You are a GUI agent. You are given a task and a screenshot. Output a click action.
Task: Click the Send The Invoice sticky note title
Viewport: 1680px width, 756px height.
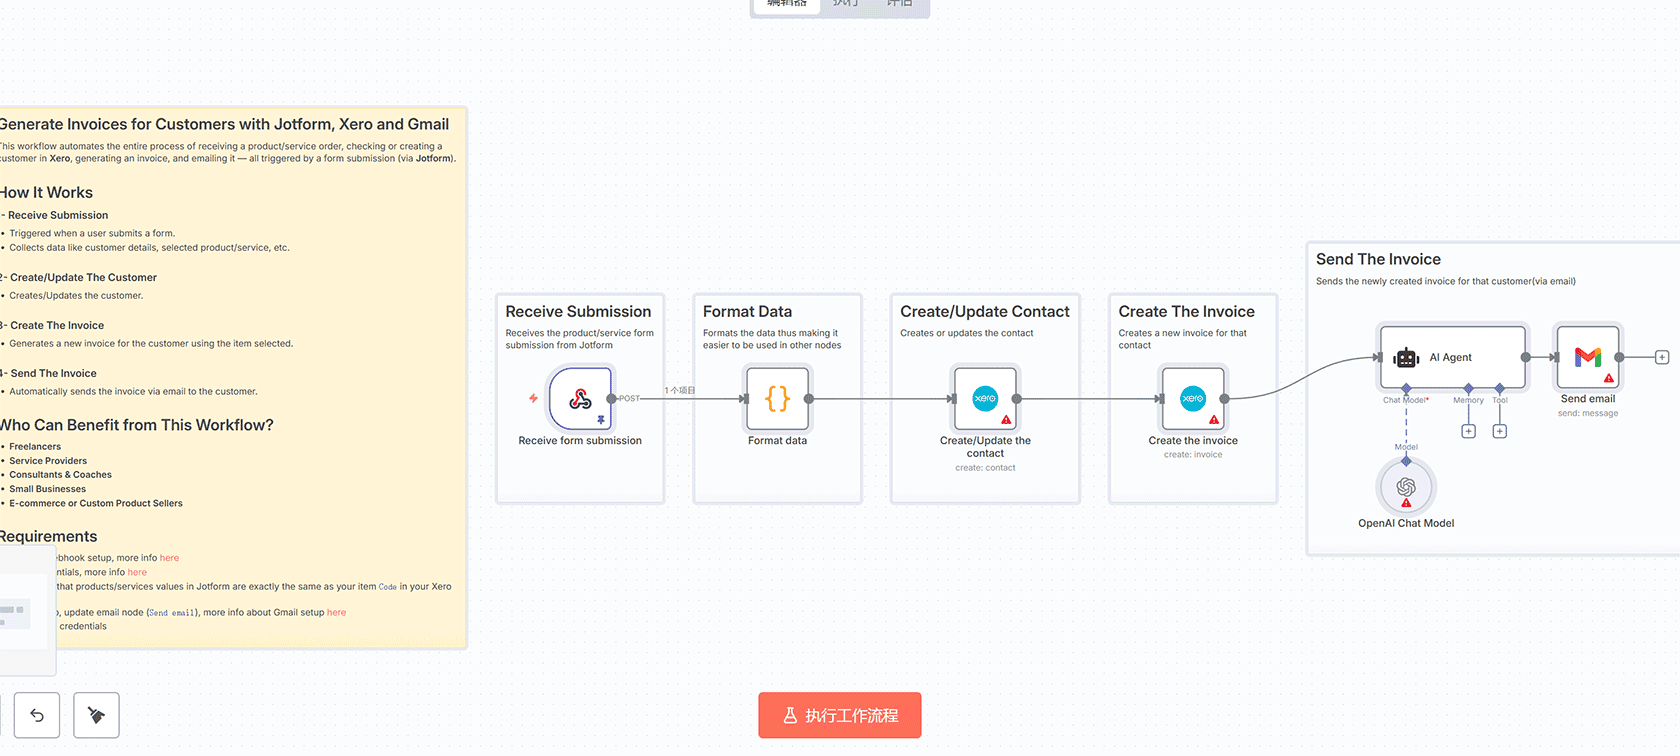pyautogui.click(x=1378, y=260)
